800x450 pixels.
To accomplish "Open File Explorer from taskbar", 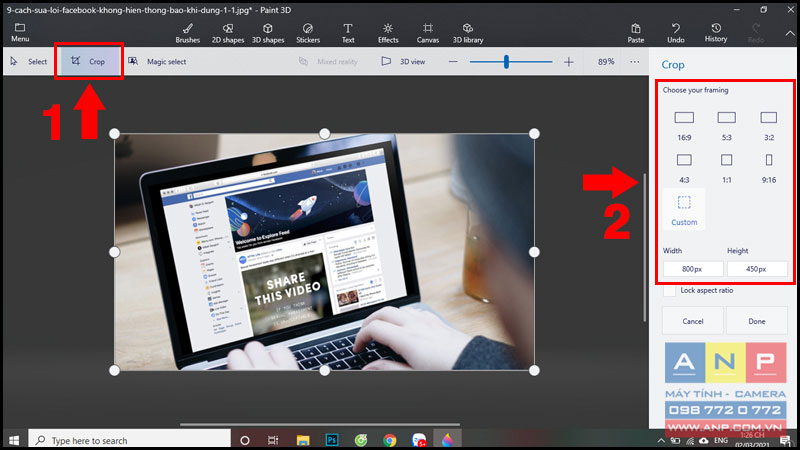I will 303,440.
